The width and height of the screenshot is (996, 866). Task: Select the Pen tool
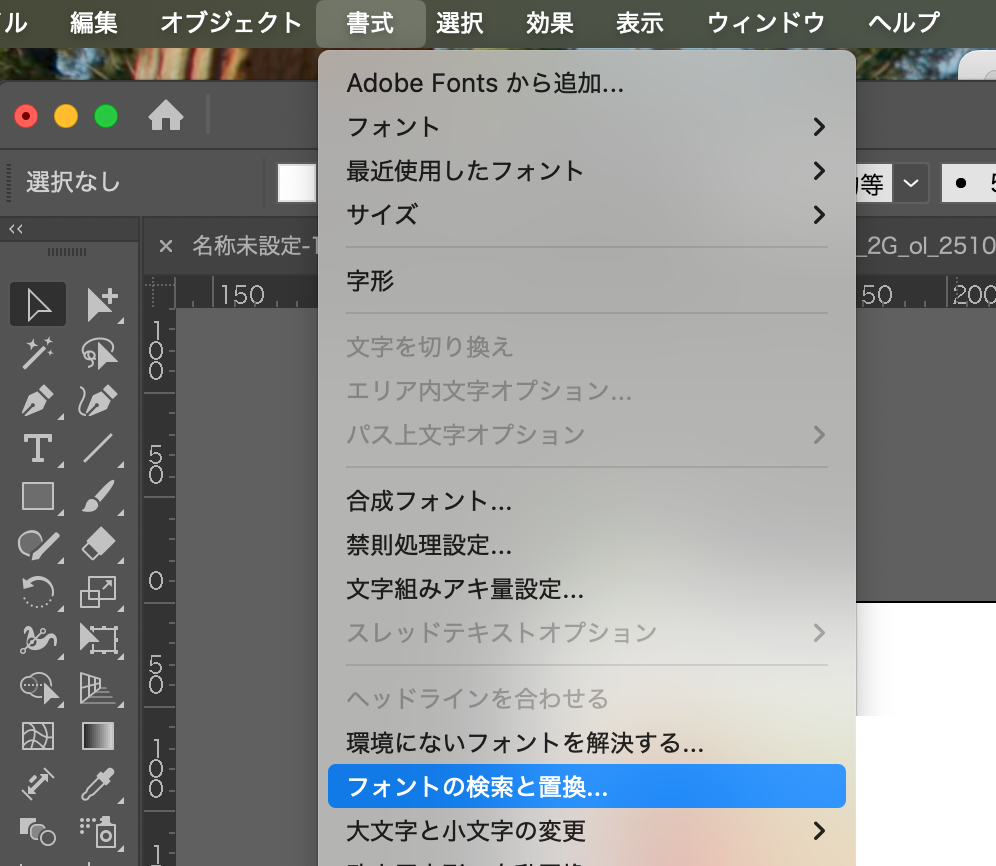38,402
